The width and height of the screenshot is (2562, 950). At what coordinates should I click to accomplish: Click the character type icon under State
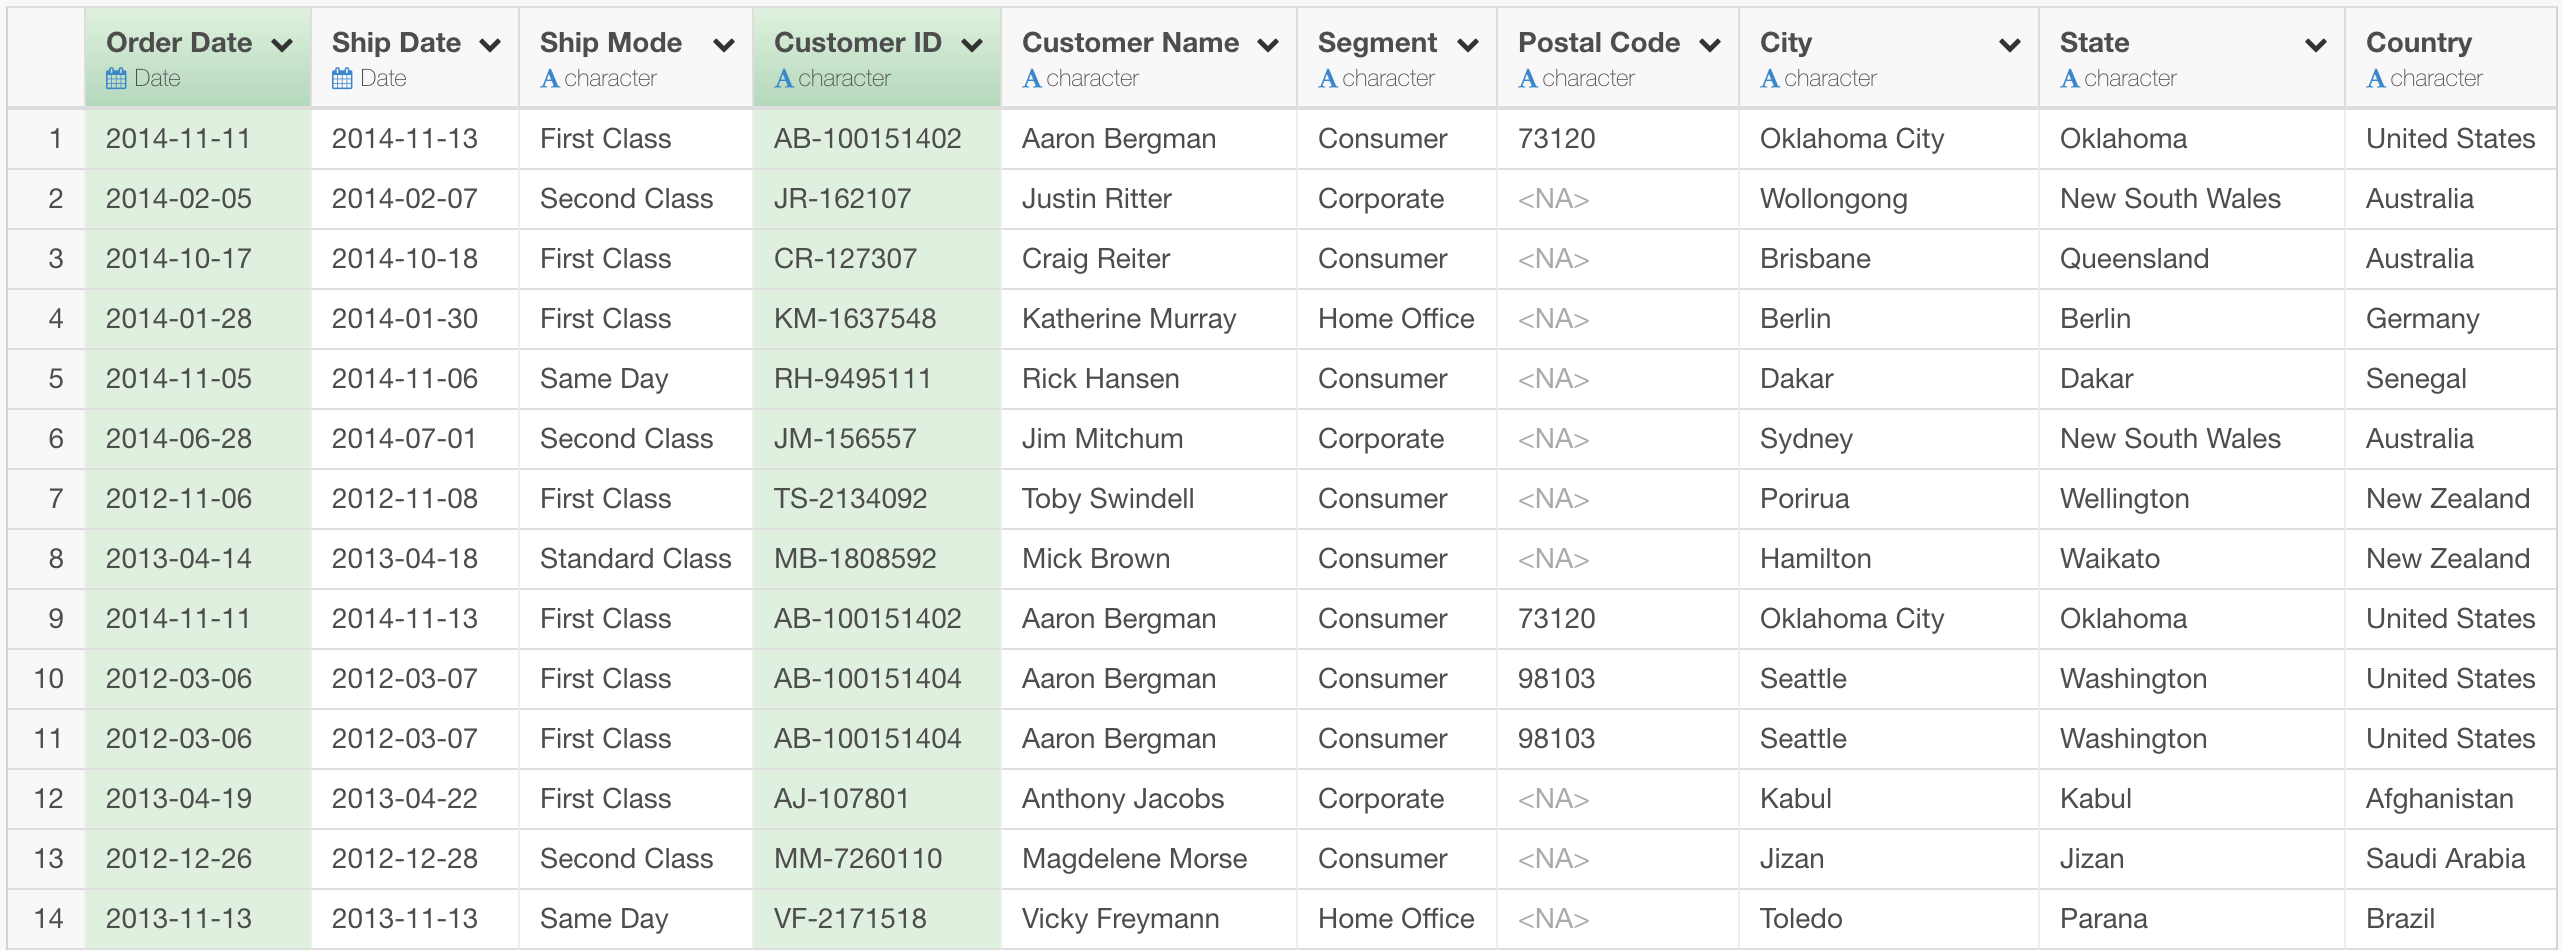[x=2069, y=78]
